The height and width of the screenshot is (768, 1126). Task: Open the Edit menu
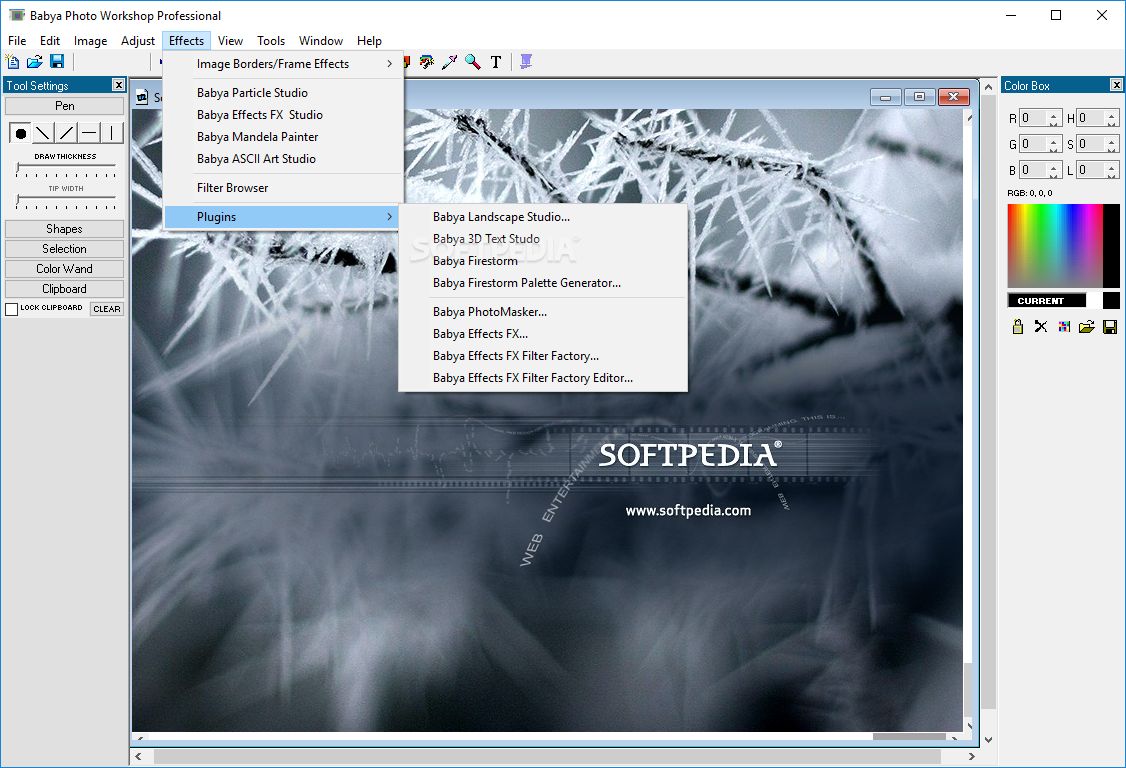click(50, 41)
